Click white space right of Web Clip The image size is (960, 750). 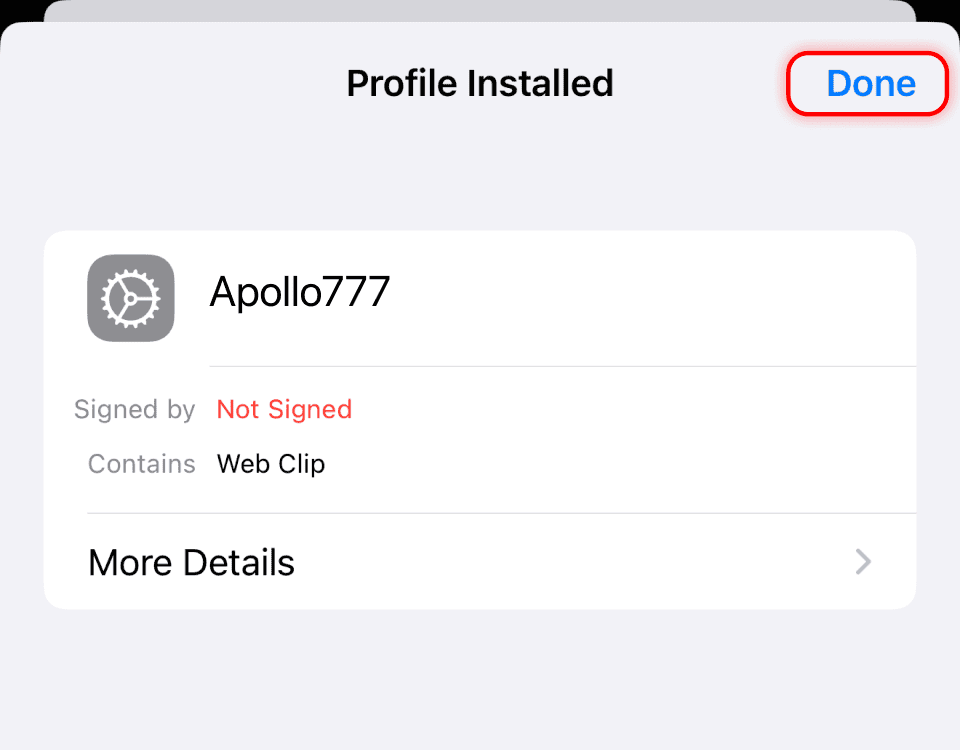(620, 464)
